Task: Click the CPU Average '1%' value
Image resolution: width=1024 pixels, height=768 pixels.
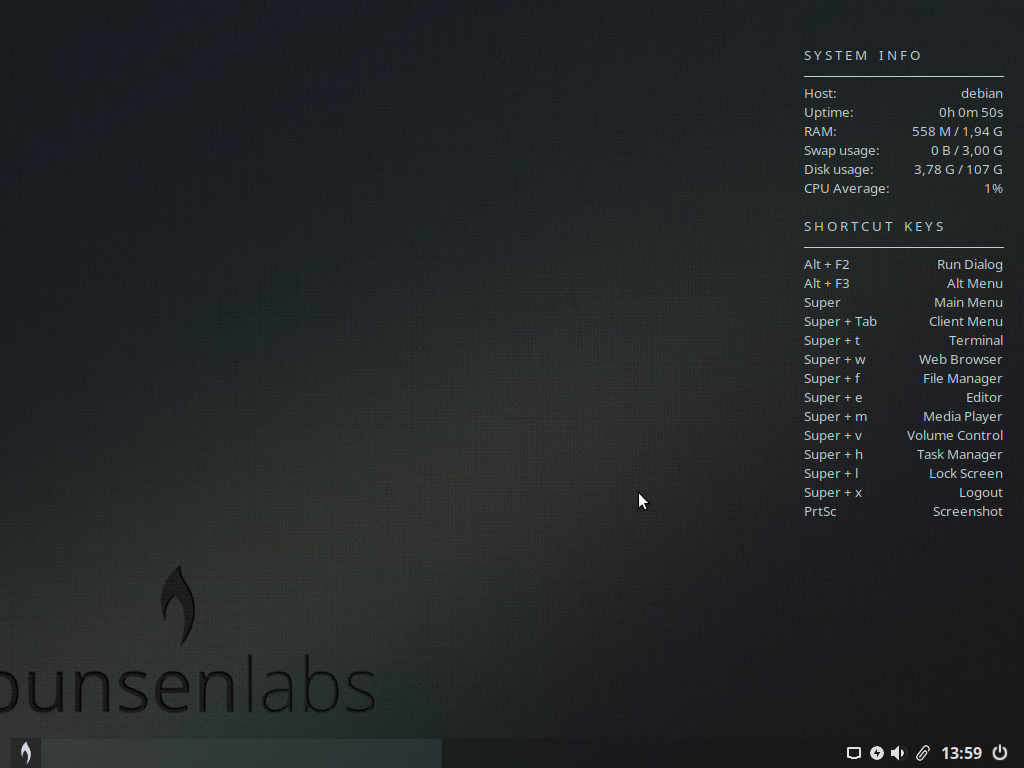Action: click(x=993, y=188)
